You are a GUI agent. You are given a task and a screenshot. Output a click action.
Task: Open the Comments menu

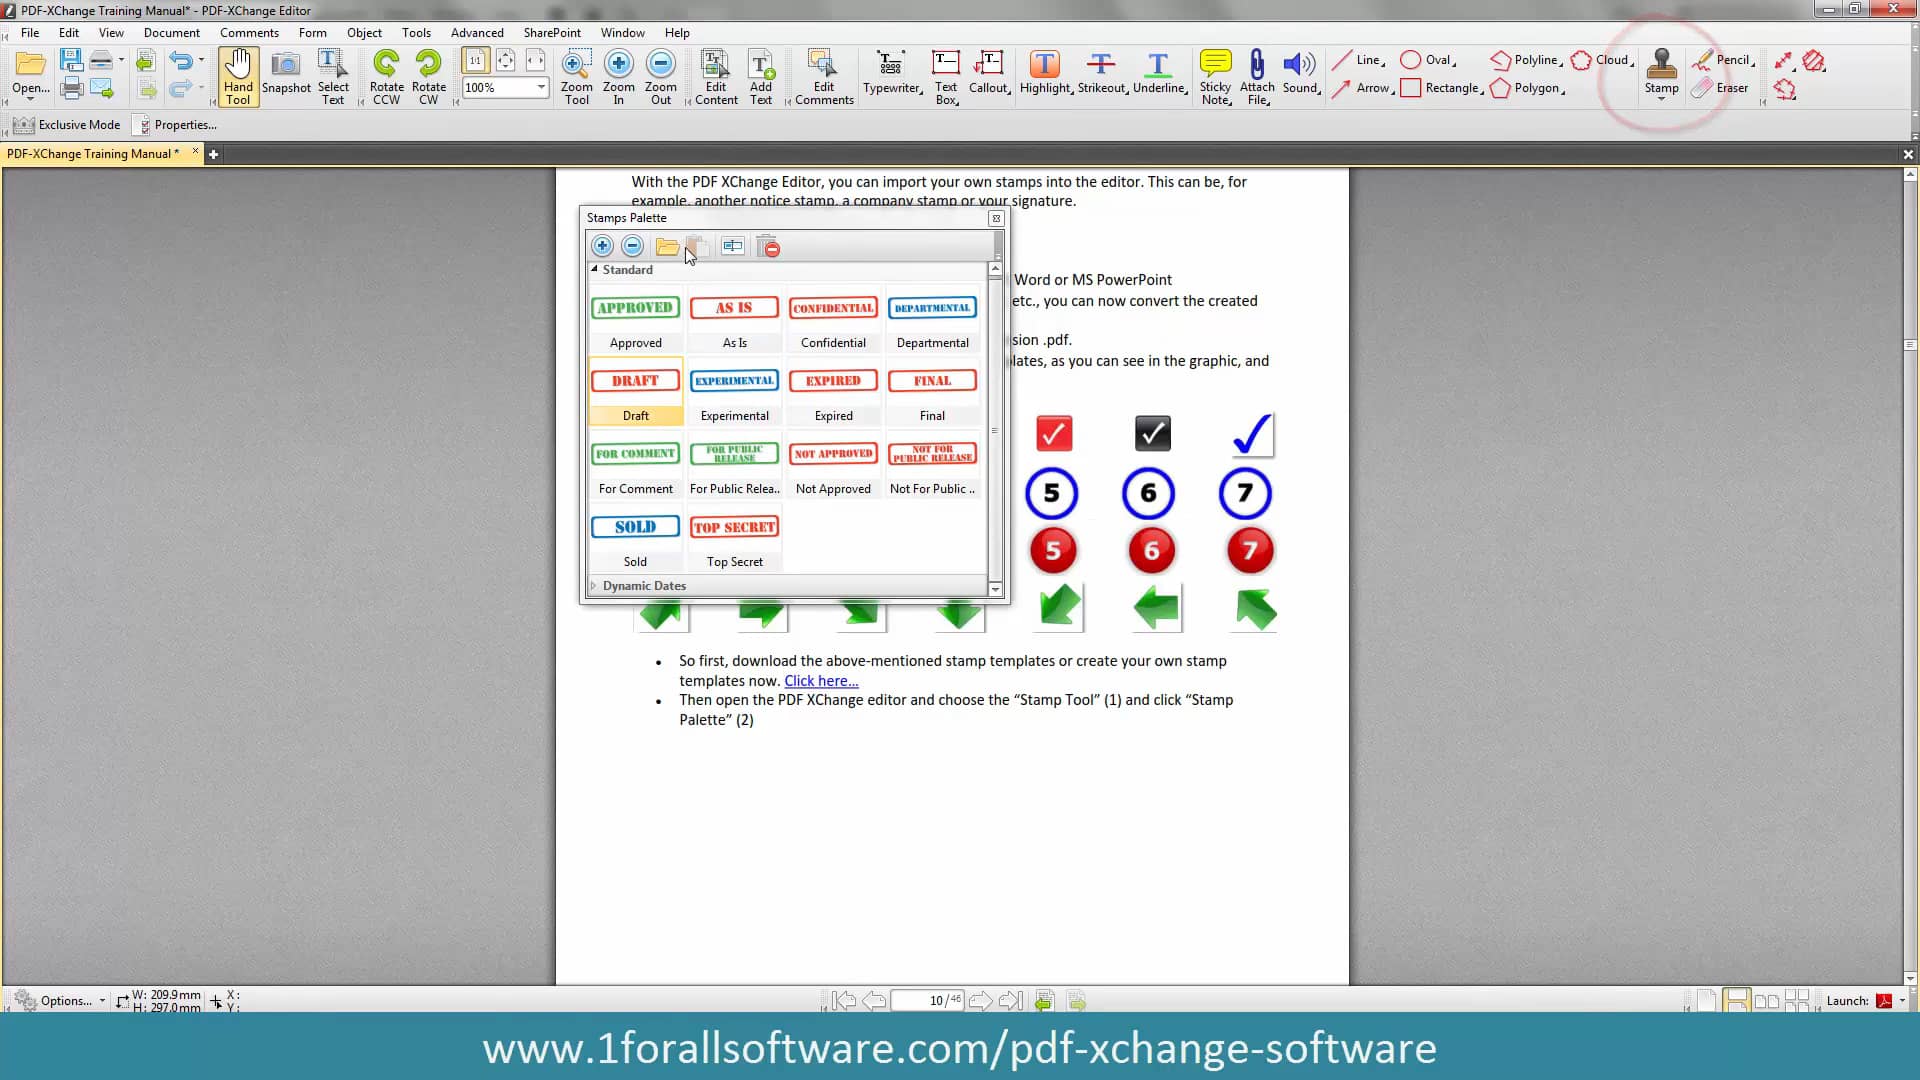tap(249, 32)
